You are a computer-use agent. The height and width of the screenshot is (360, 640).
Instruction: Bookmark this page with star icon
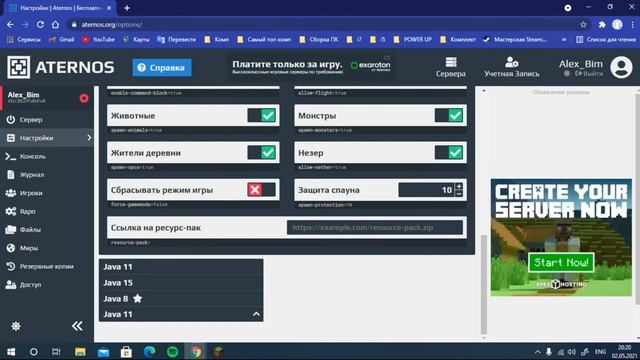(x=583, y=24)
